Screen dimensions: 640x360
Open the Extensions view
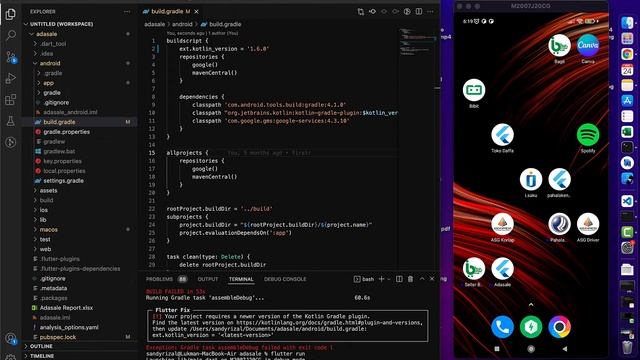[x=11, y=100]
